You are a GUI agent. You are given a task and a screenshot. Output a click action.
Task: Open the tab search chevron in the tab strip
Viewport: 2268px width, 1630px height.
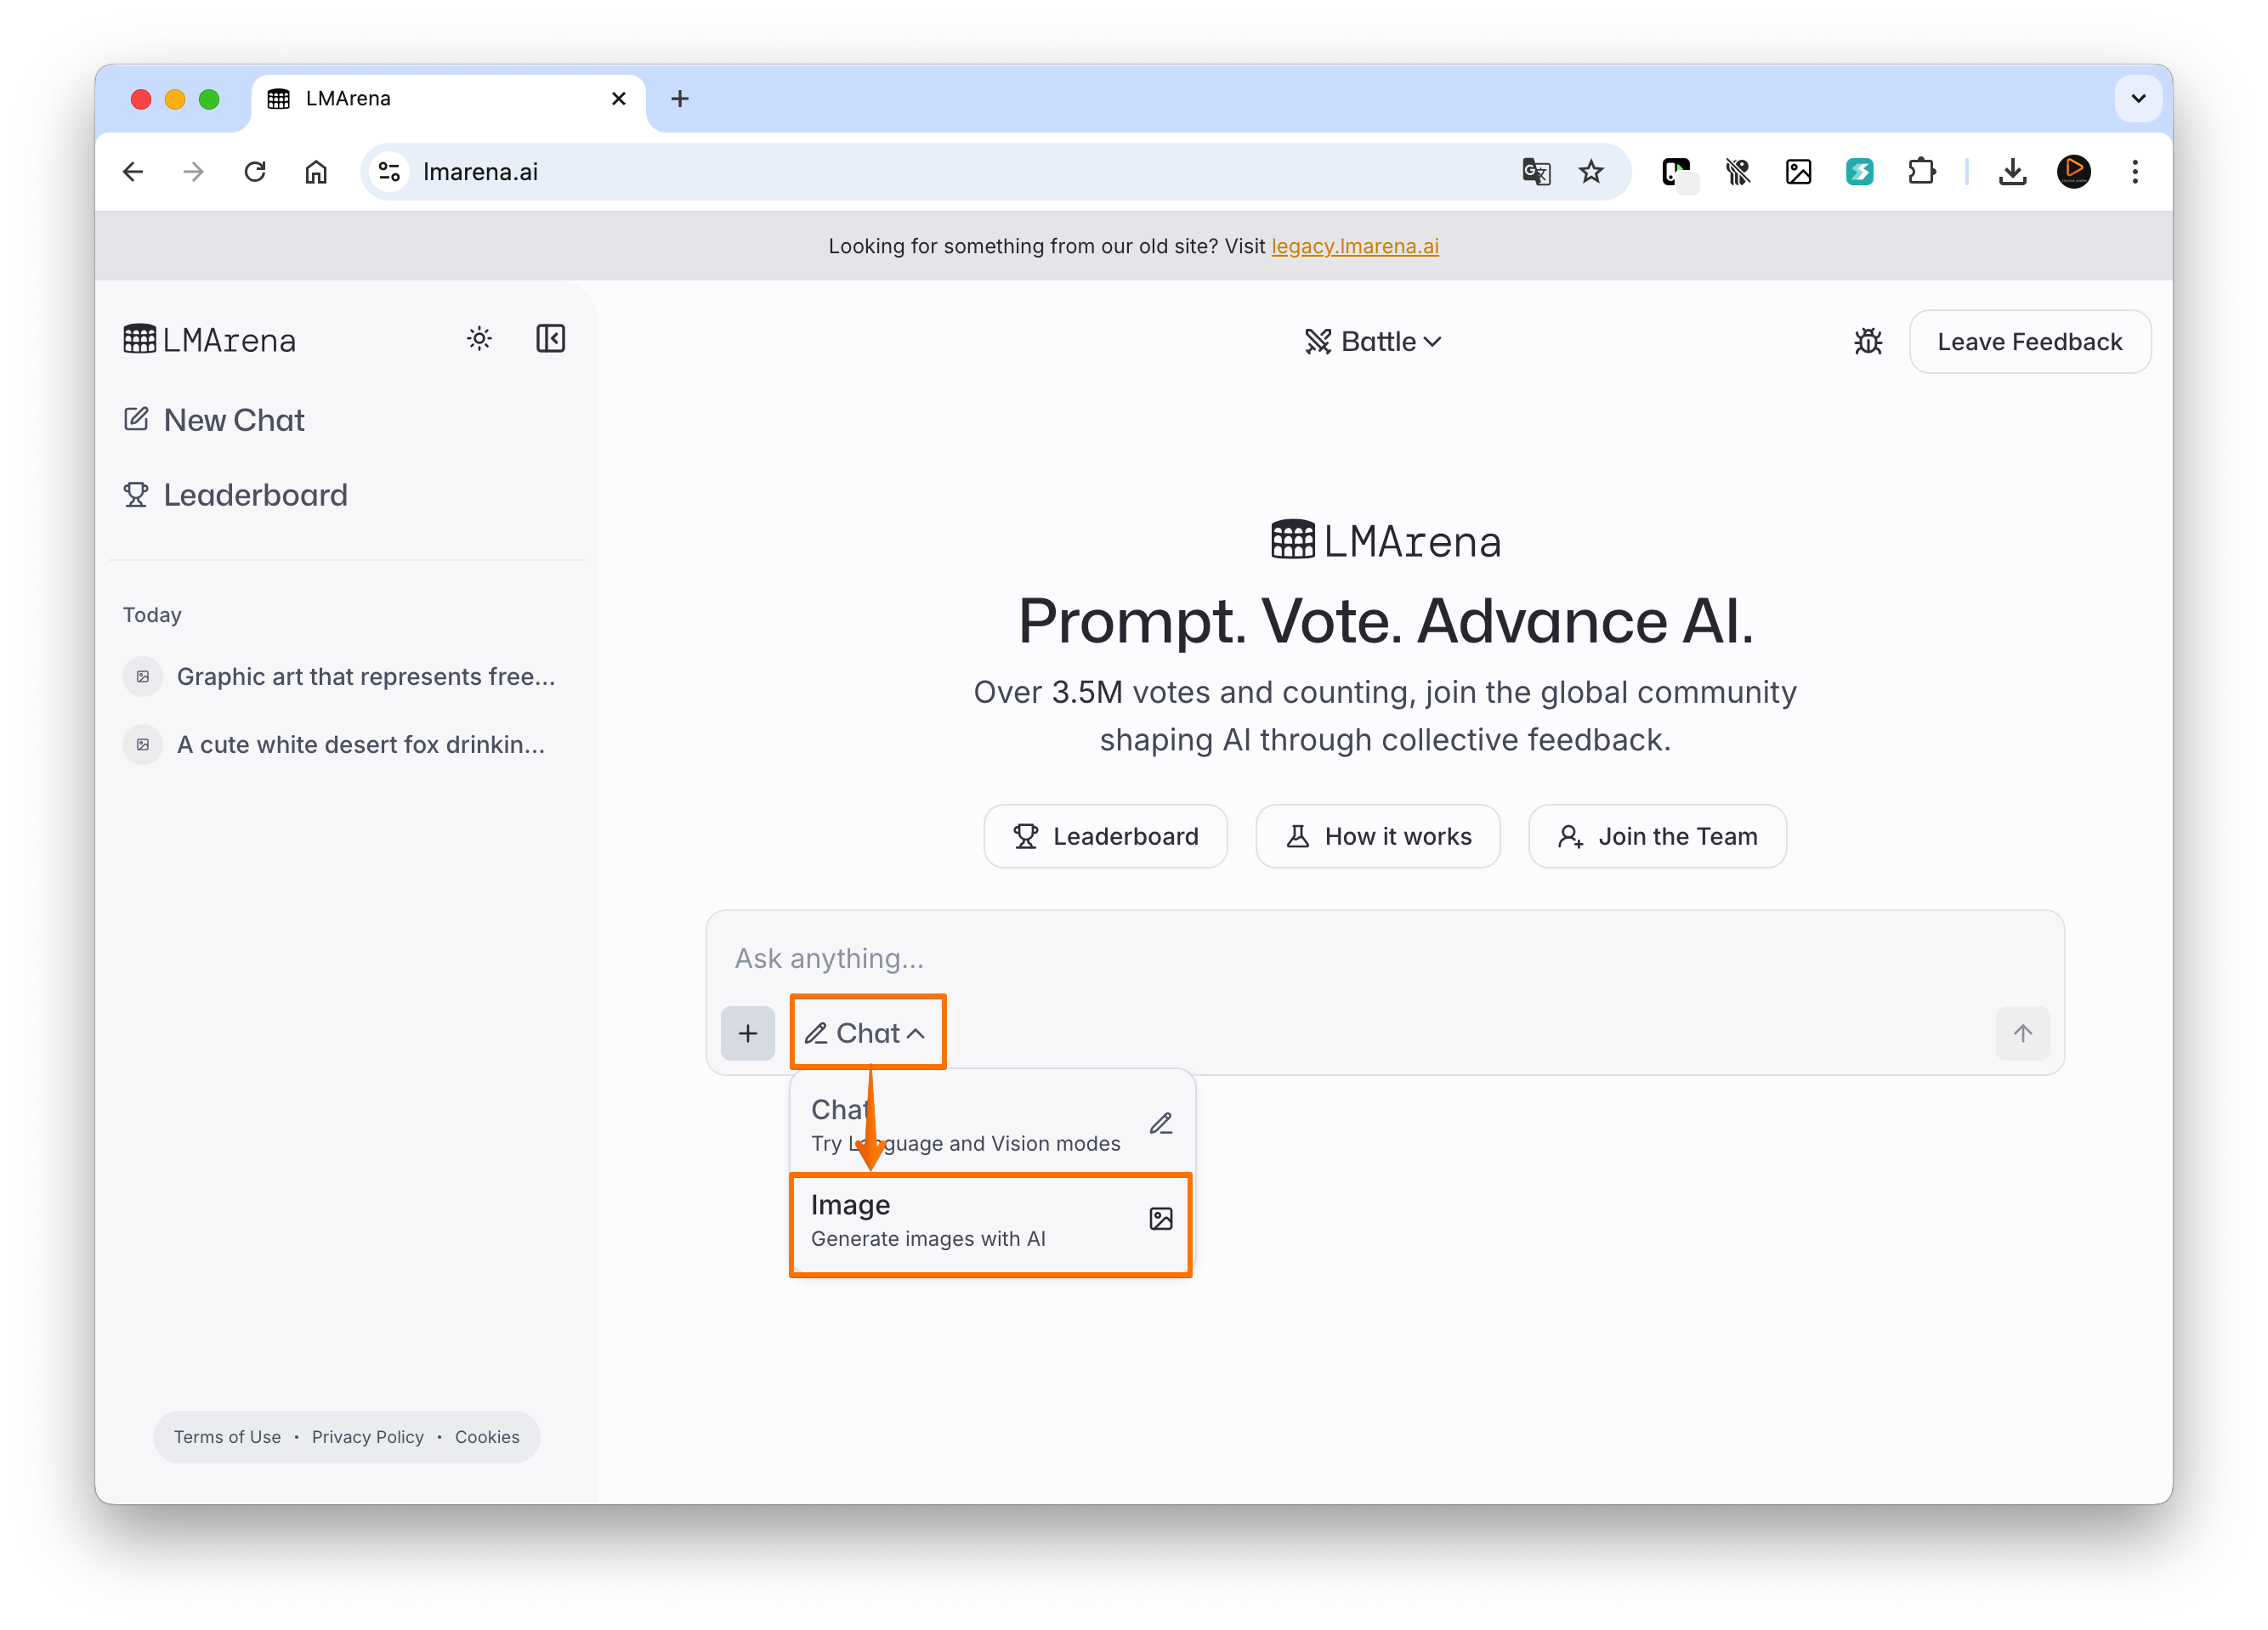pos(2138,99)
